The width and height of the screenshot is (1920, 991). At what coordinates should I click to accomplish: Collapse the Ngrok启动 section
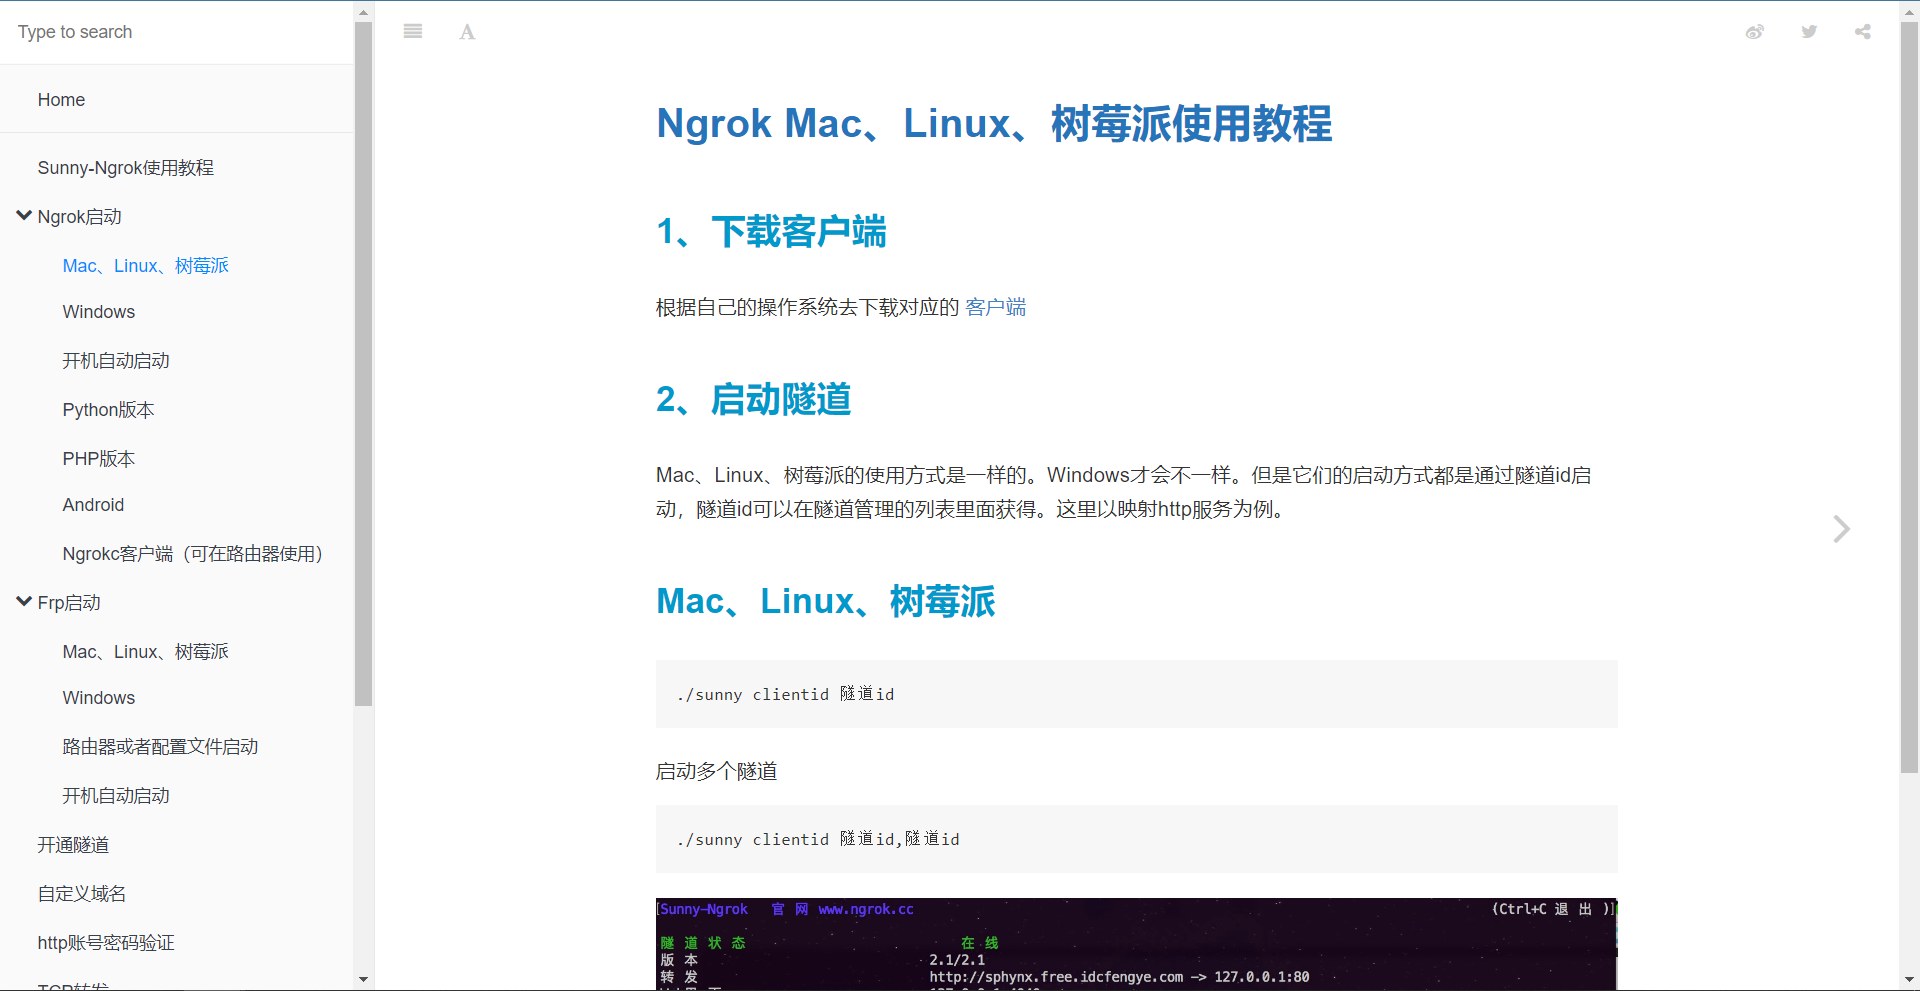(25, 216)
